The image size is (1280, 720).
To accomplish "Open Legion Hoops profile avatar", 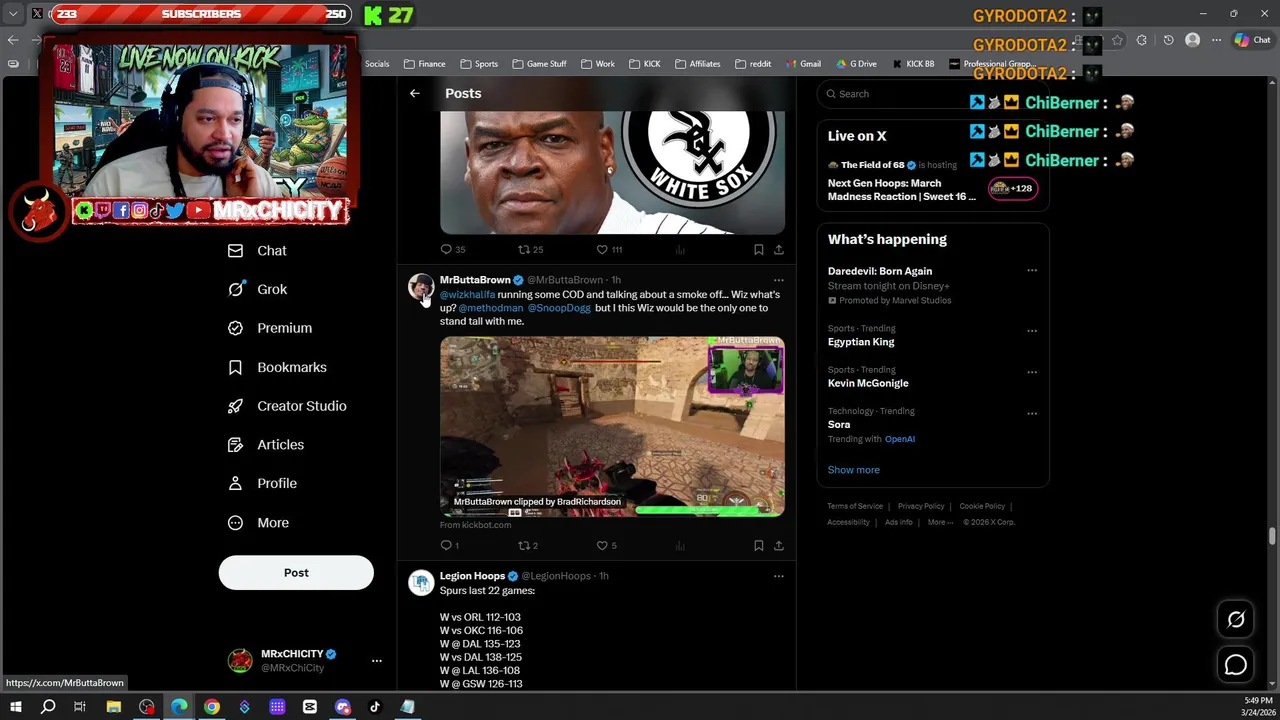I will click(421, 582).
